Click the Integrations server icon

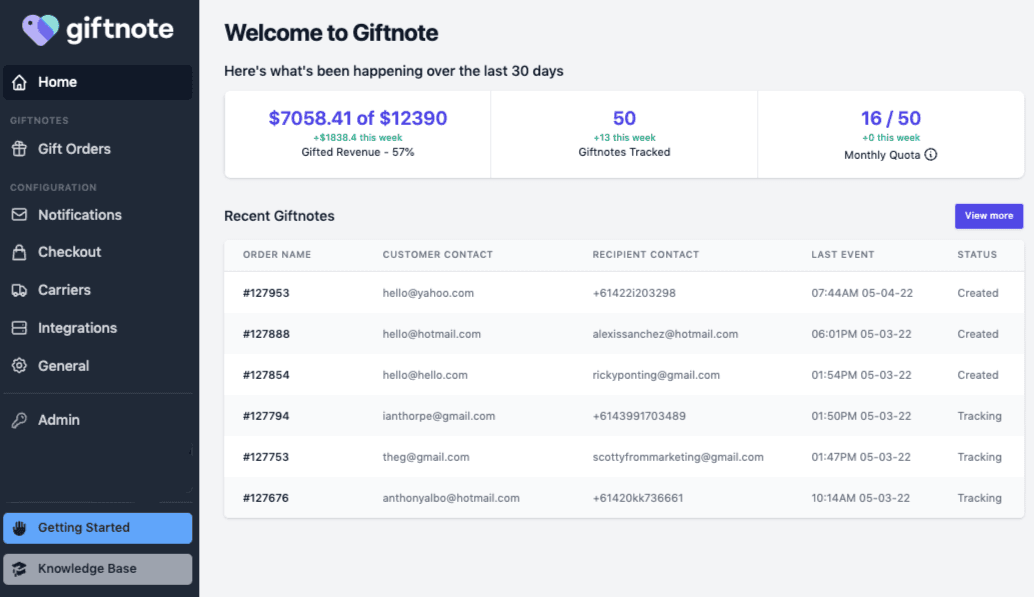(19, 328)
